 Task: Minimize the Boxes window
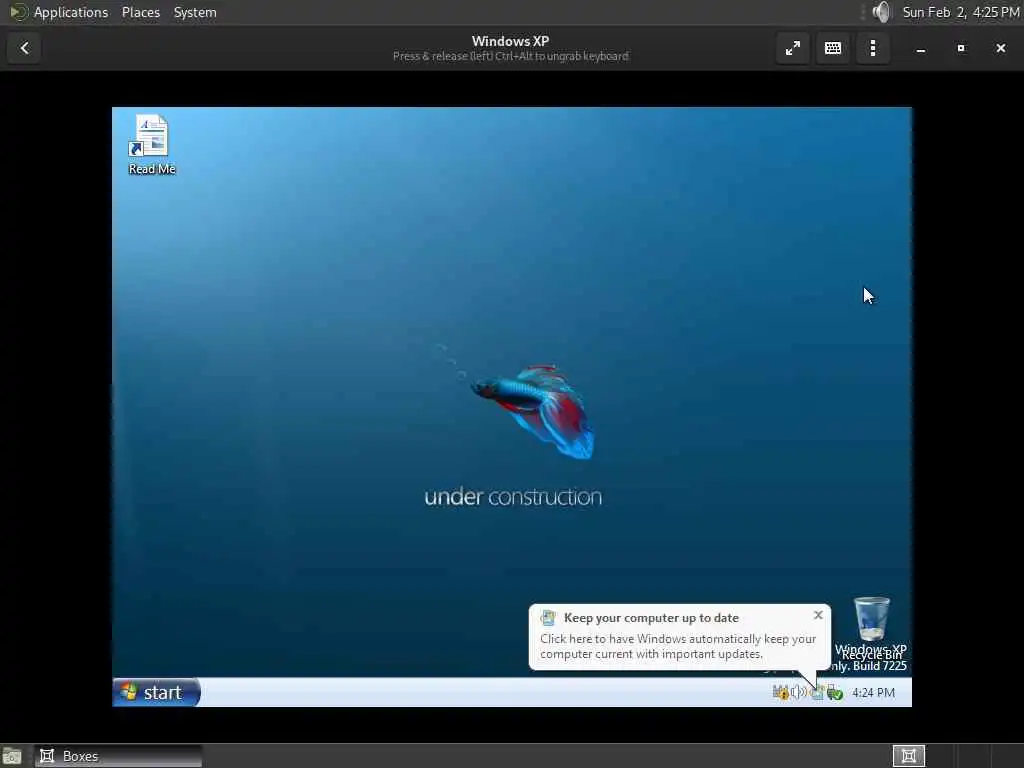920,48
